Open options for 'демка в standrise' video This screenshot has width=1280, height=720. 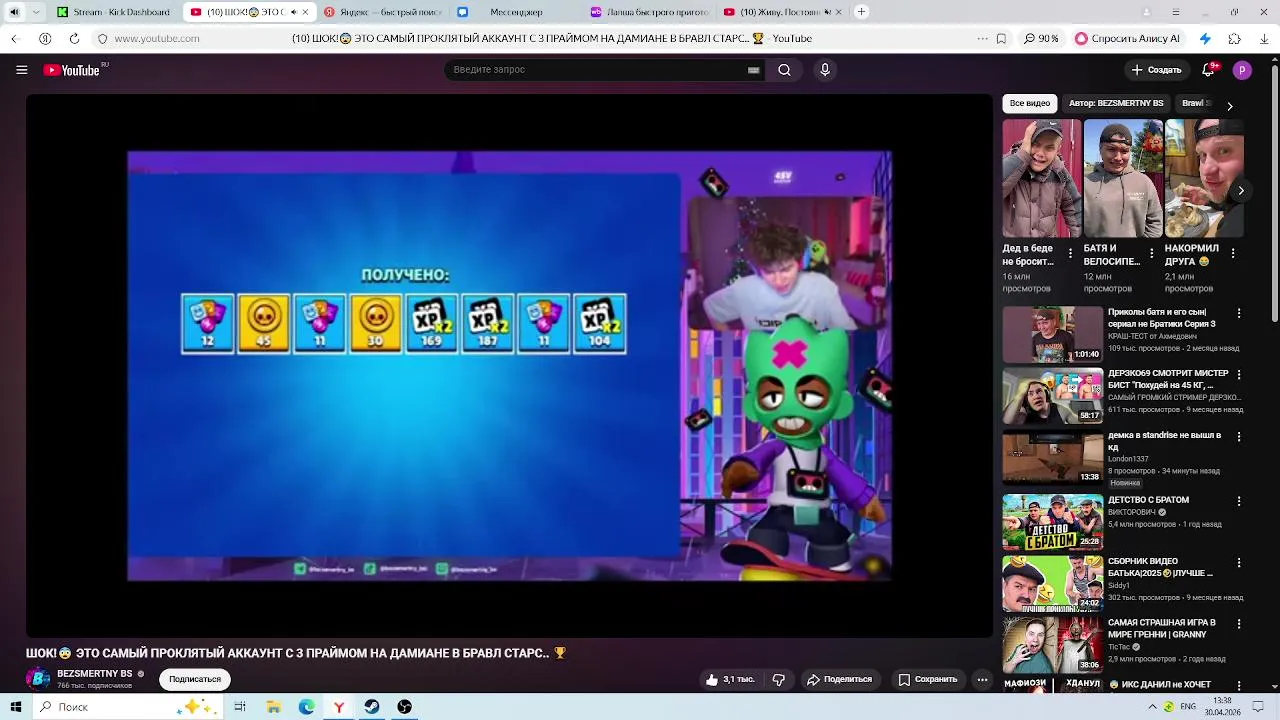[x=1239, y=438]
